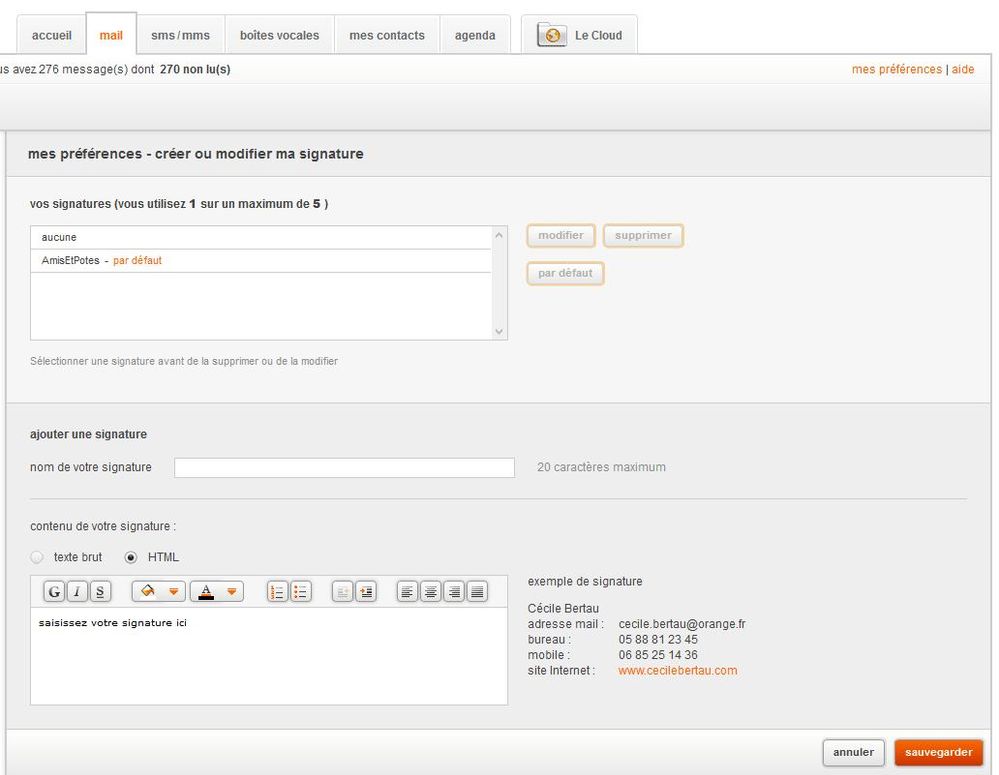Select the HTML radio option
Image resolution: width=999 pixels, height=775 pixels.
131,557
